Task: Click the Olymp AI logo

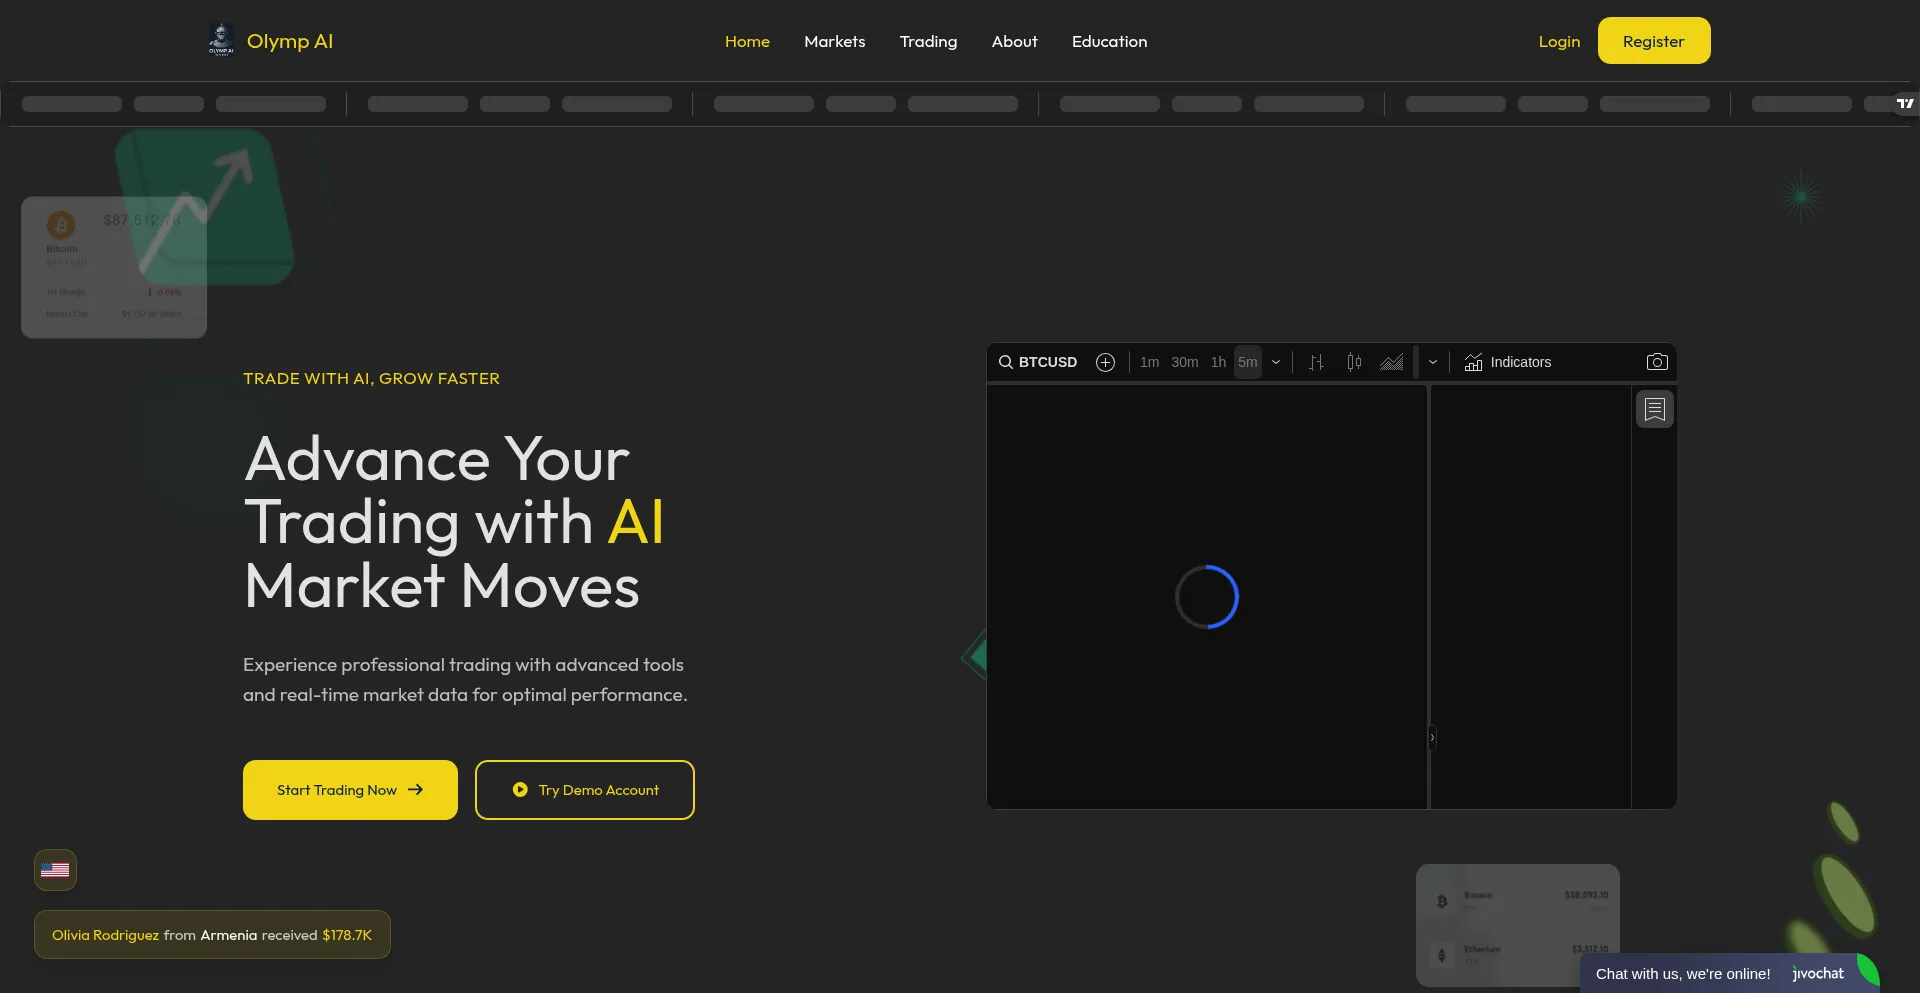Action: pyautogui.click(x=271, y=41)
